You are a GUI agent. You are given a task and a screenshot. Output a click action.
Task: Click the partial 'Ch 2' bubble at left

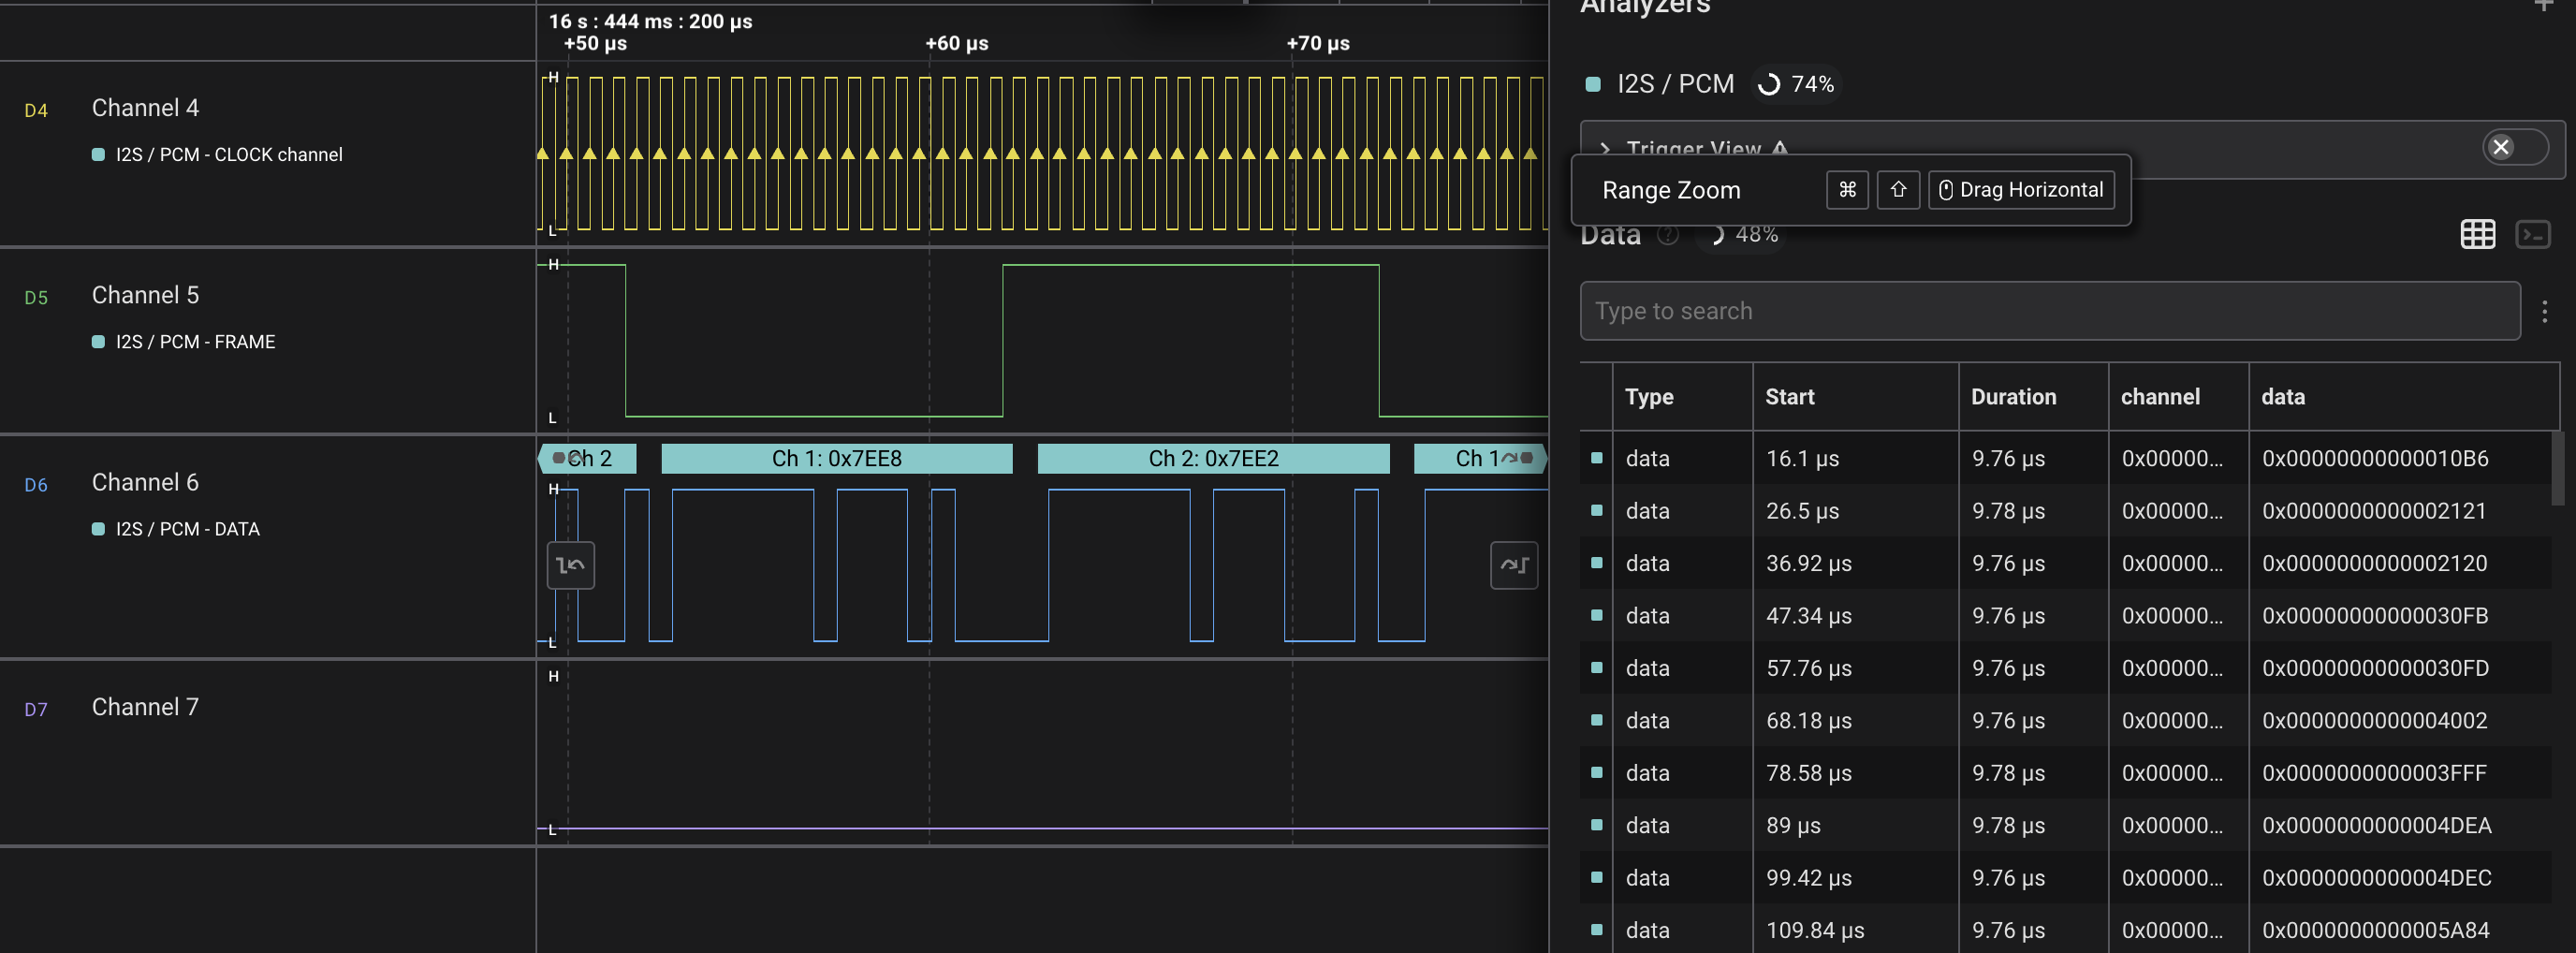point(588,459)
